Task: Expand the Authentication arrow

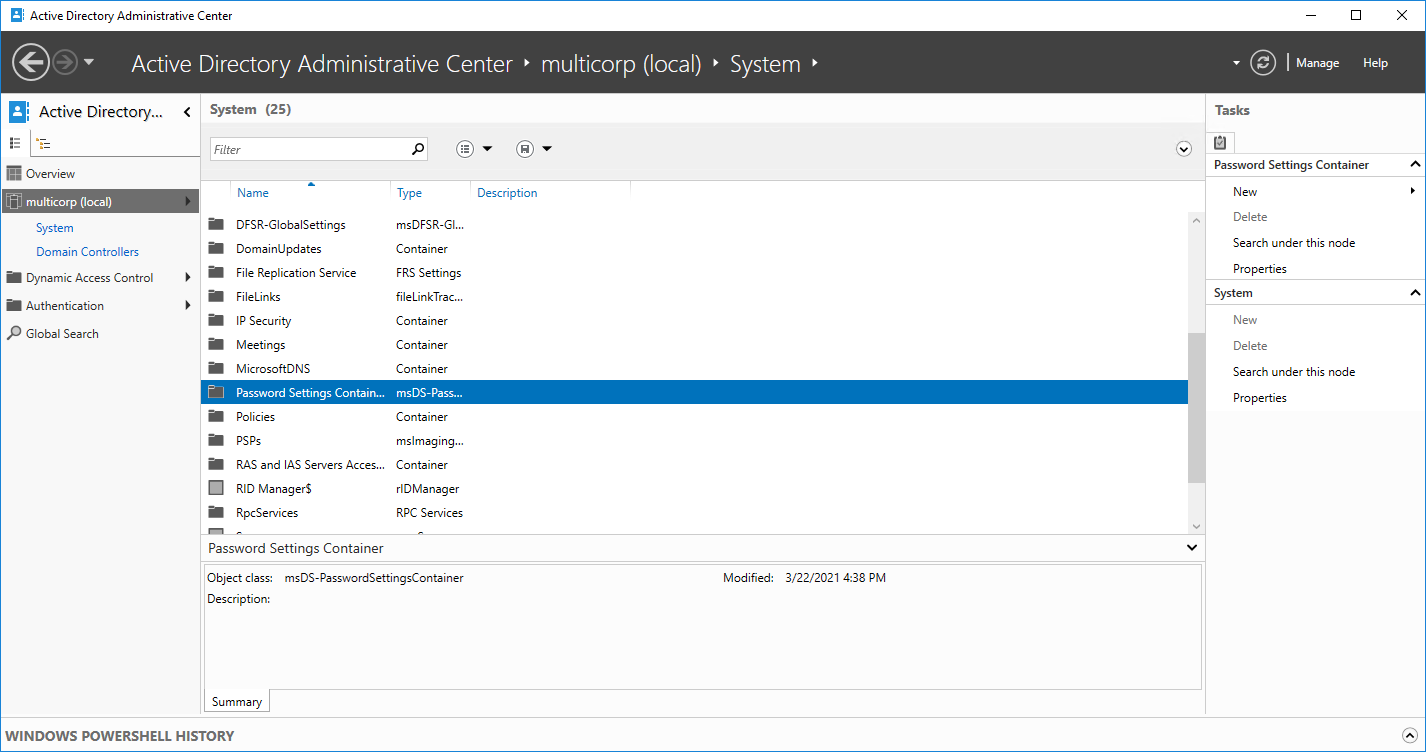Action: (188, 306)
